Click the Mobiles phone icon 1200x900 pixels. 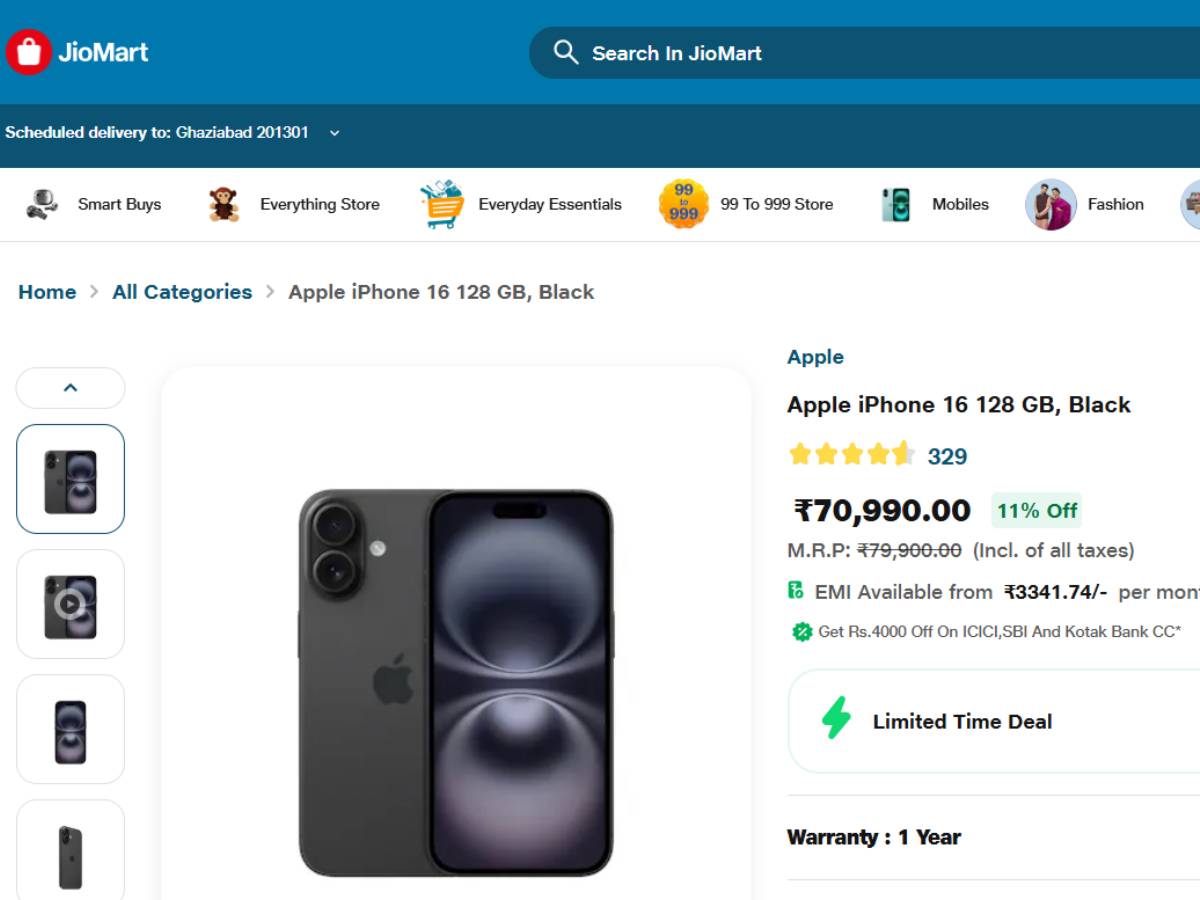click(896, 204)
